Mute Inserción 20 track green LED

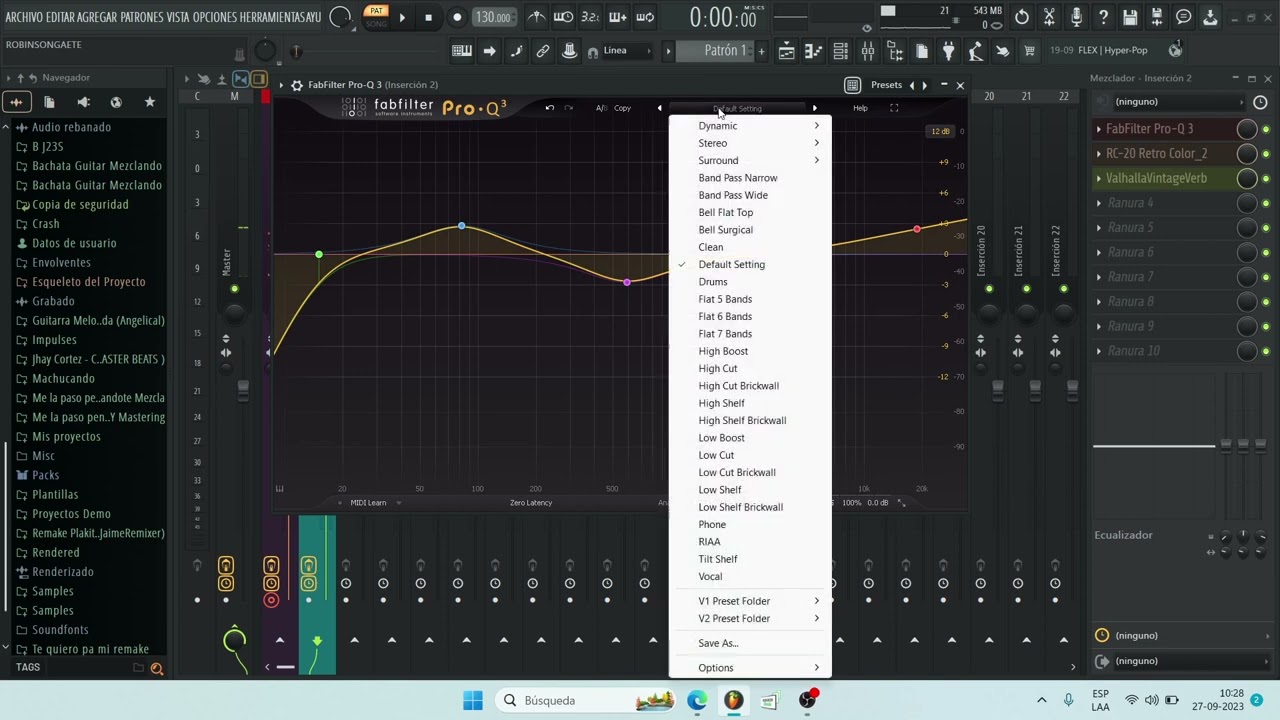(x=989, y=289)
